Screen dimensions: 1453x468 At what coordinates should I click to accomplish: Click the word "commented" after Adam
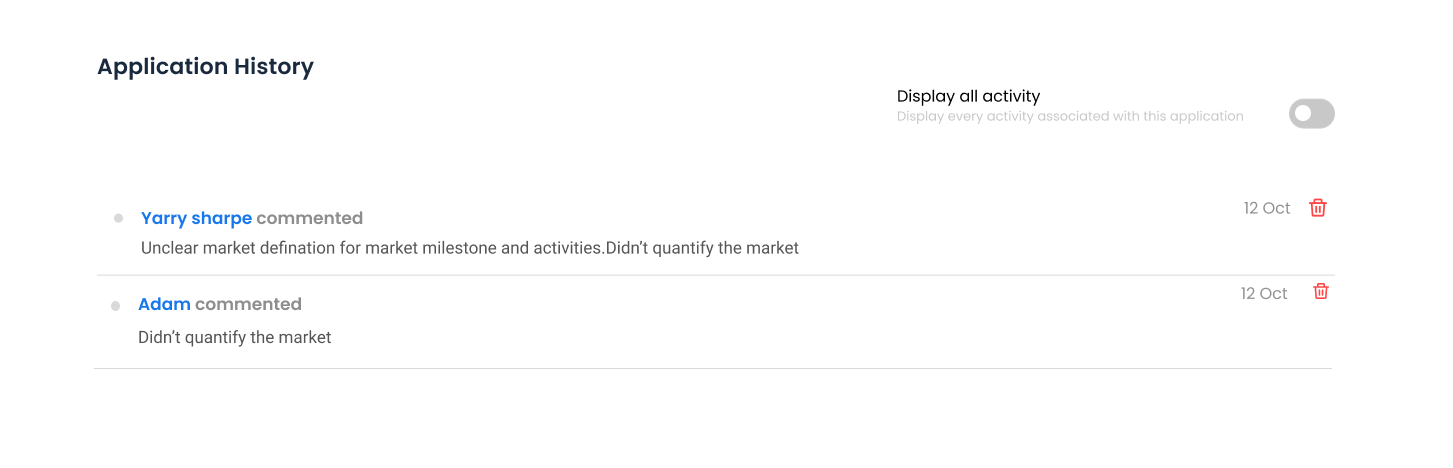[x=248, y=304]
